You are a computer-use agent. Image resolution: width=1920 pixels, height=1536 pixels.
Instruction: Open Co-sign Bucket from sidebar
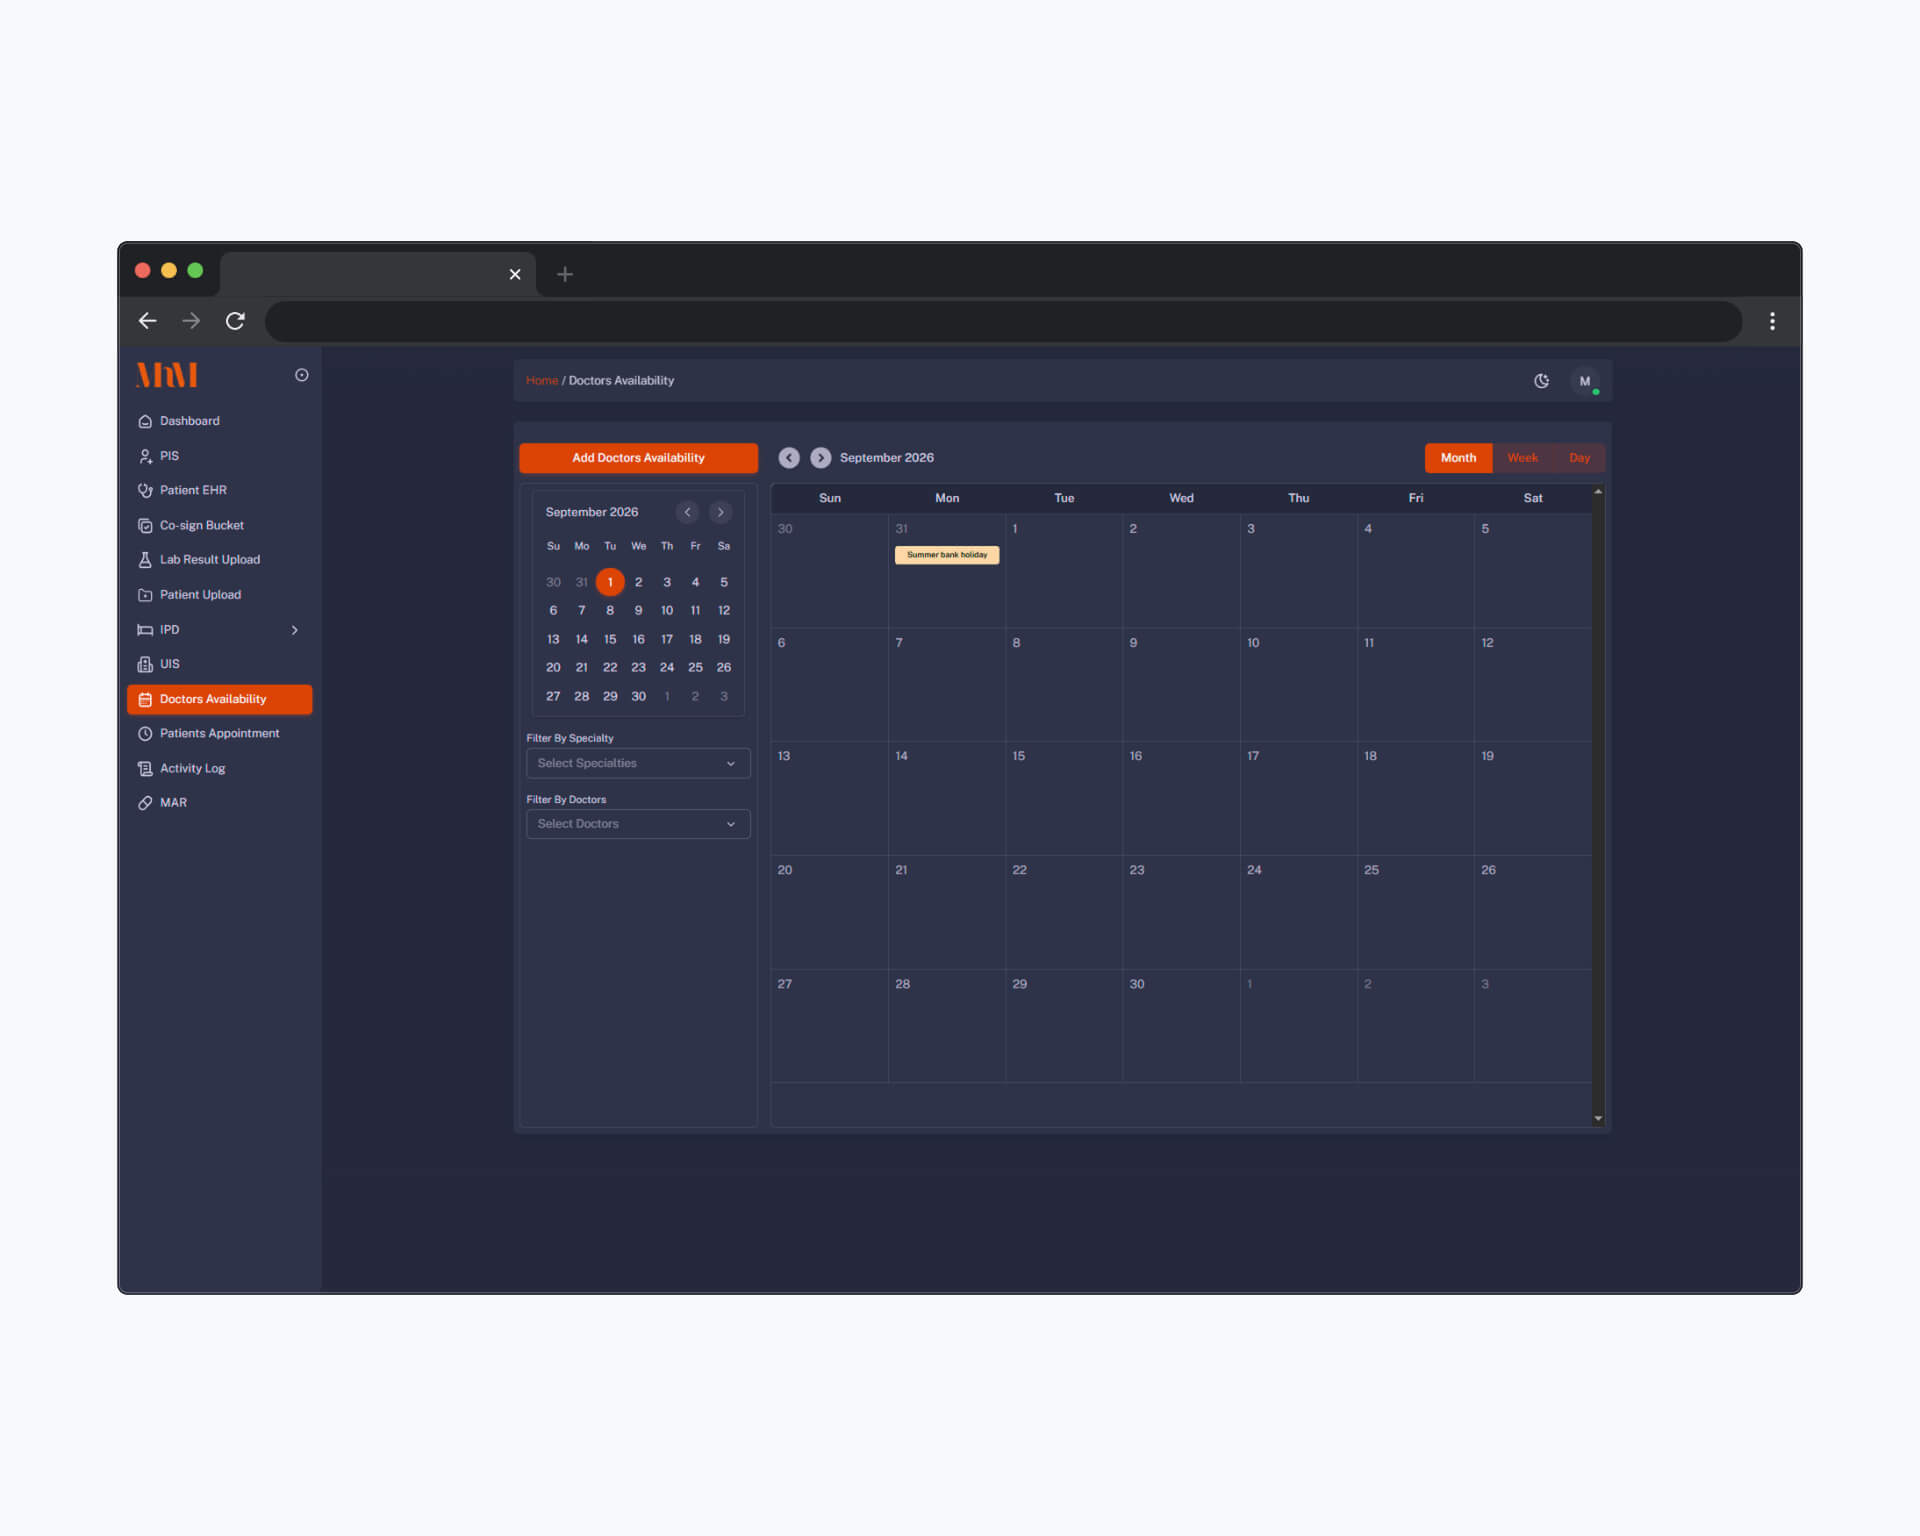(201, 525)
